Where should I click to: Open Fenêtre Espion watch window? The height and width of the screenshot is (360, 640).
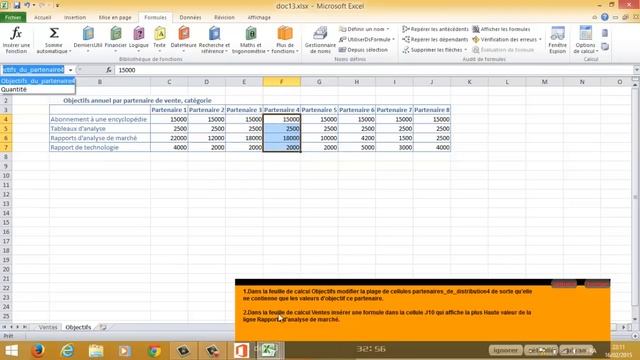click(558, 39)
